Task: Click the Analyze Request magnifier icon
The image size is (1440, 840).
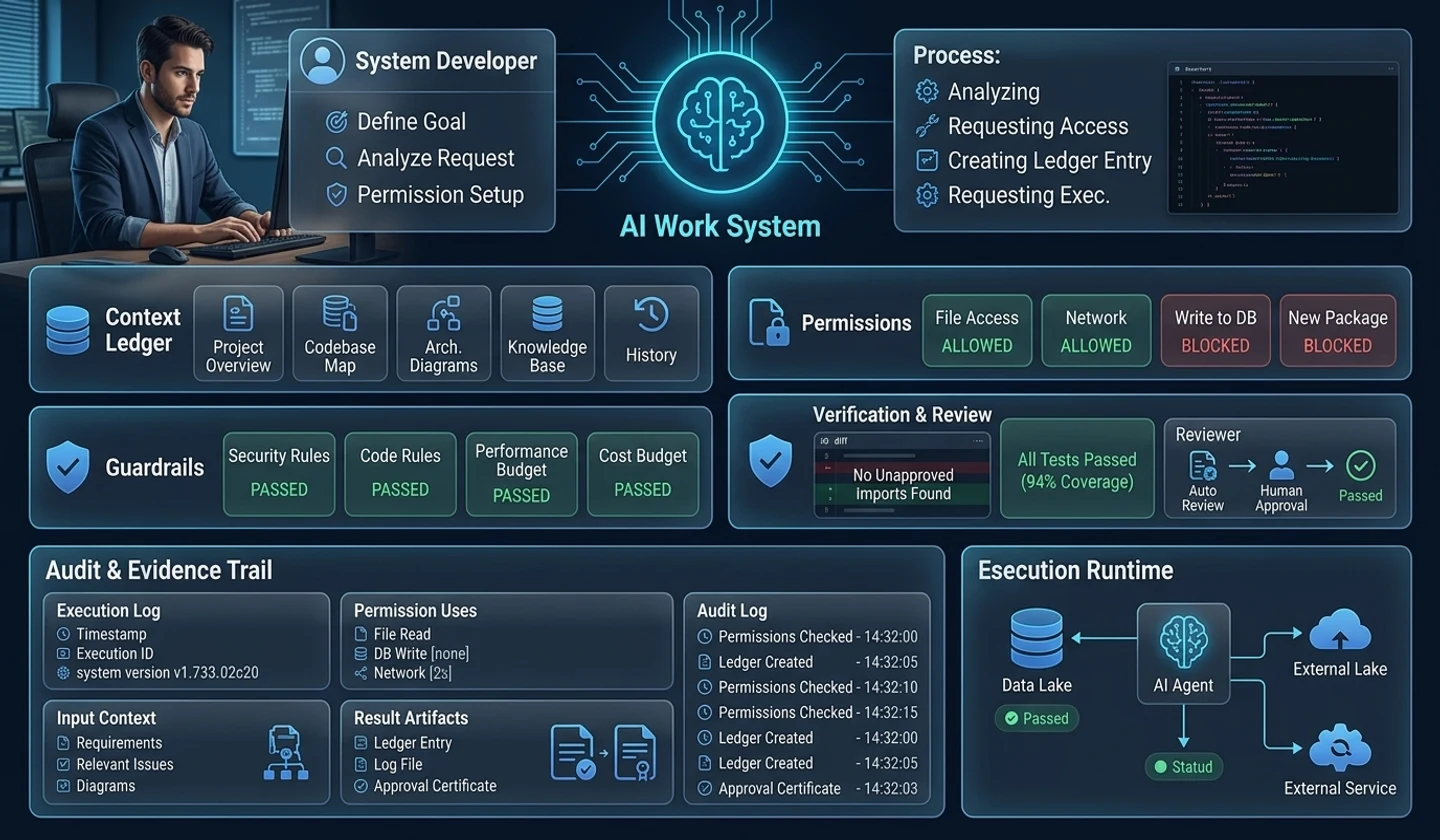Action: [x=337, y=158]
